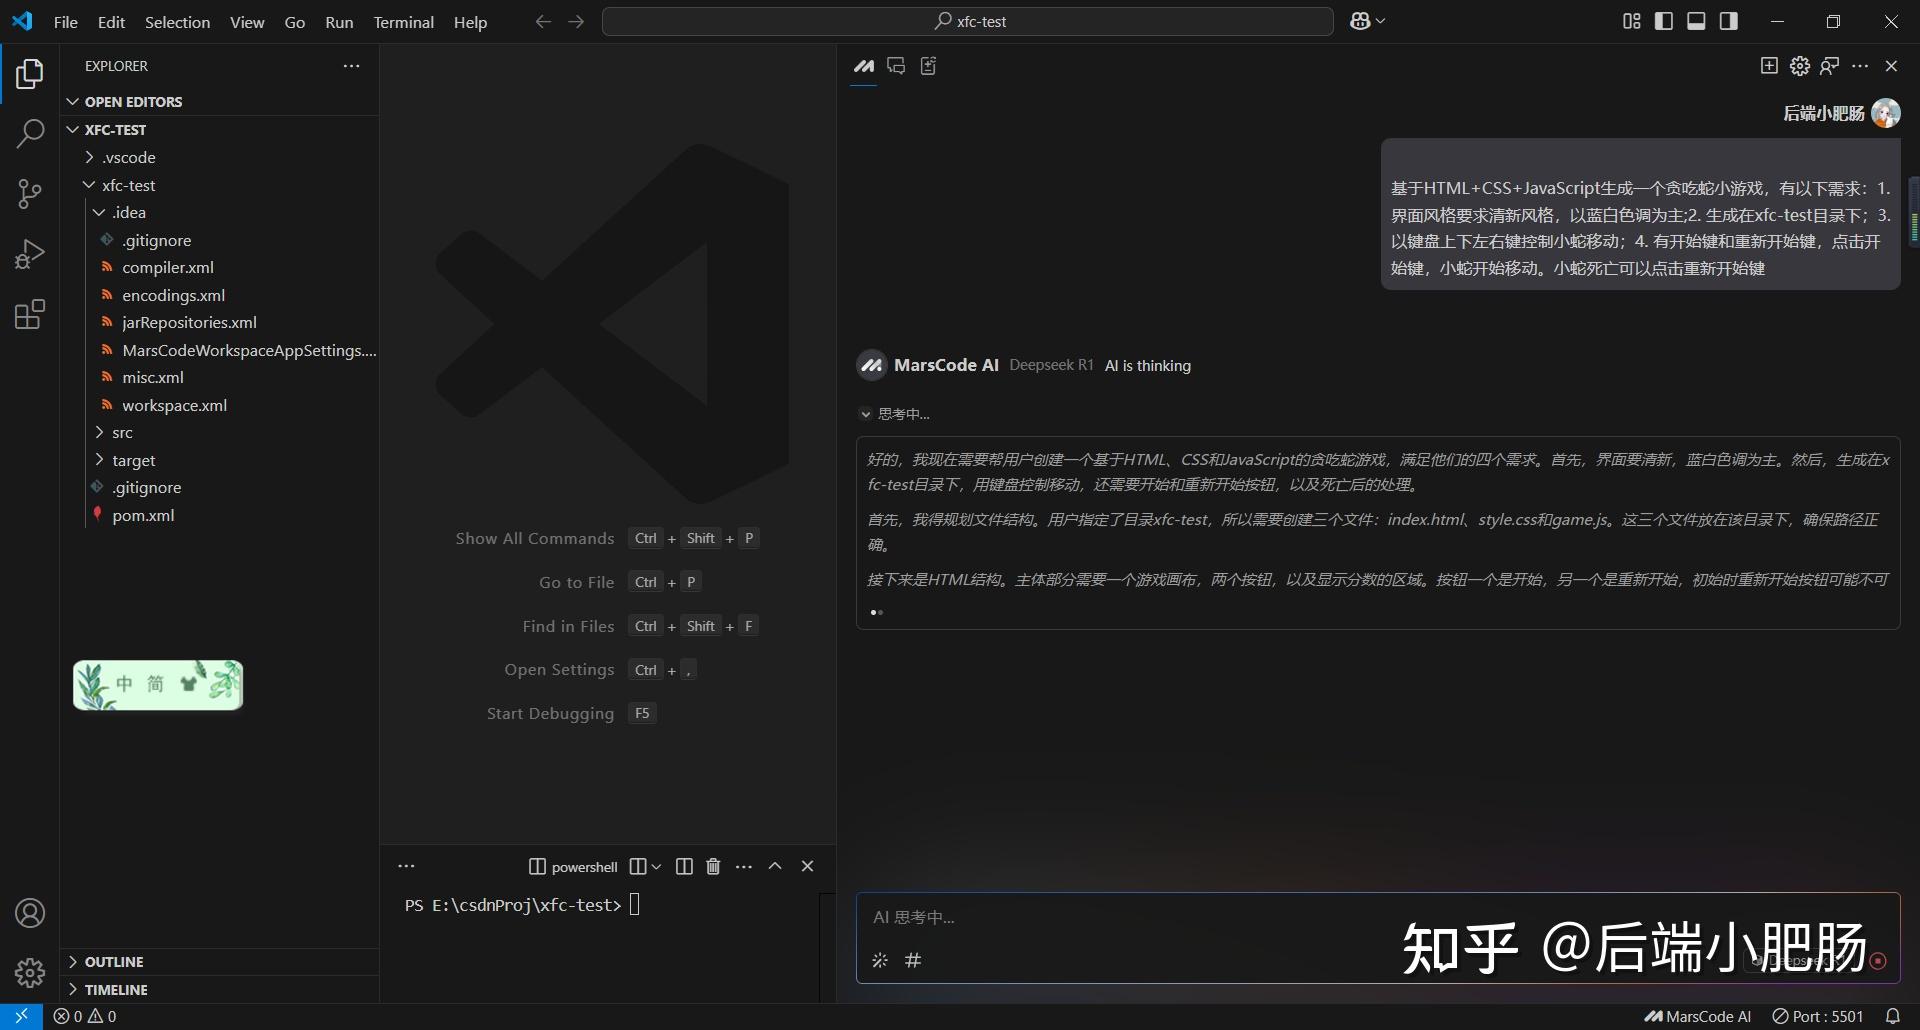Open the Terminal menu
The height and width of the screenshot is (1030, 1920).
click(403, 21)
